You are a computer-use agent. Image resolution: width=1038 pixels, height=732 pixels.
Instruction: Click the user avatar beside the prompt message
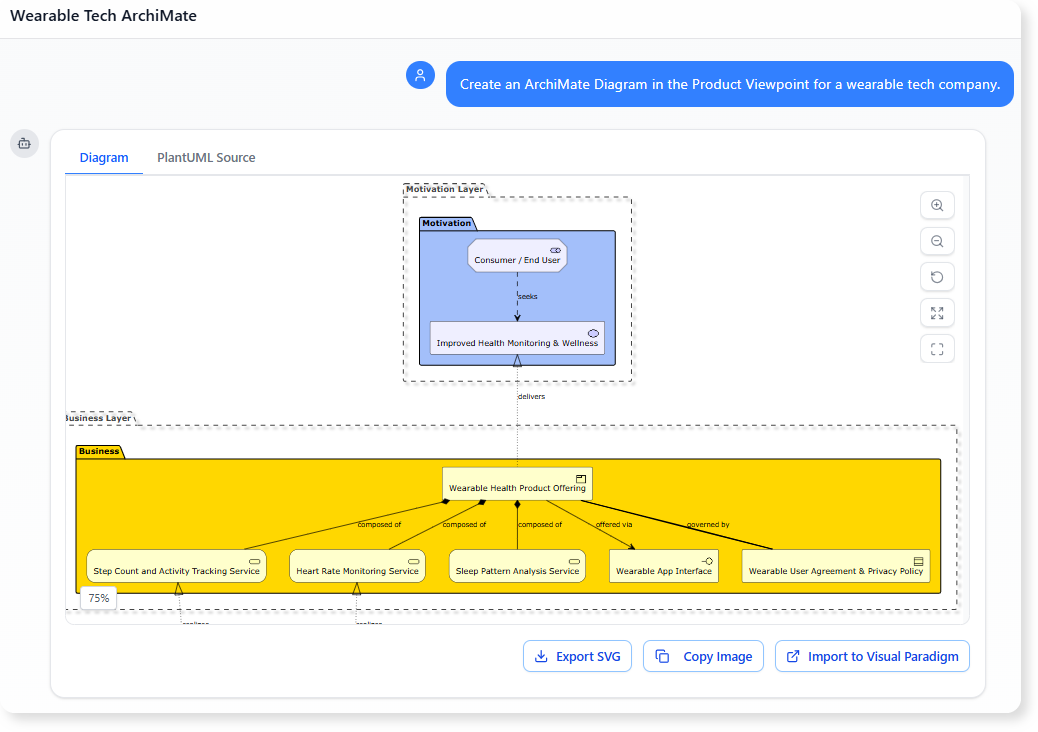[x=420, y=75]
